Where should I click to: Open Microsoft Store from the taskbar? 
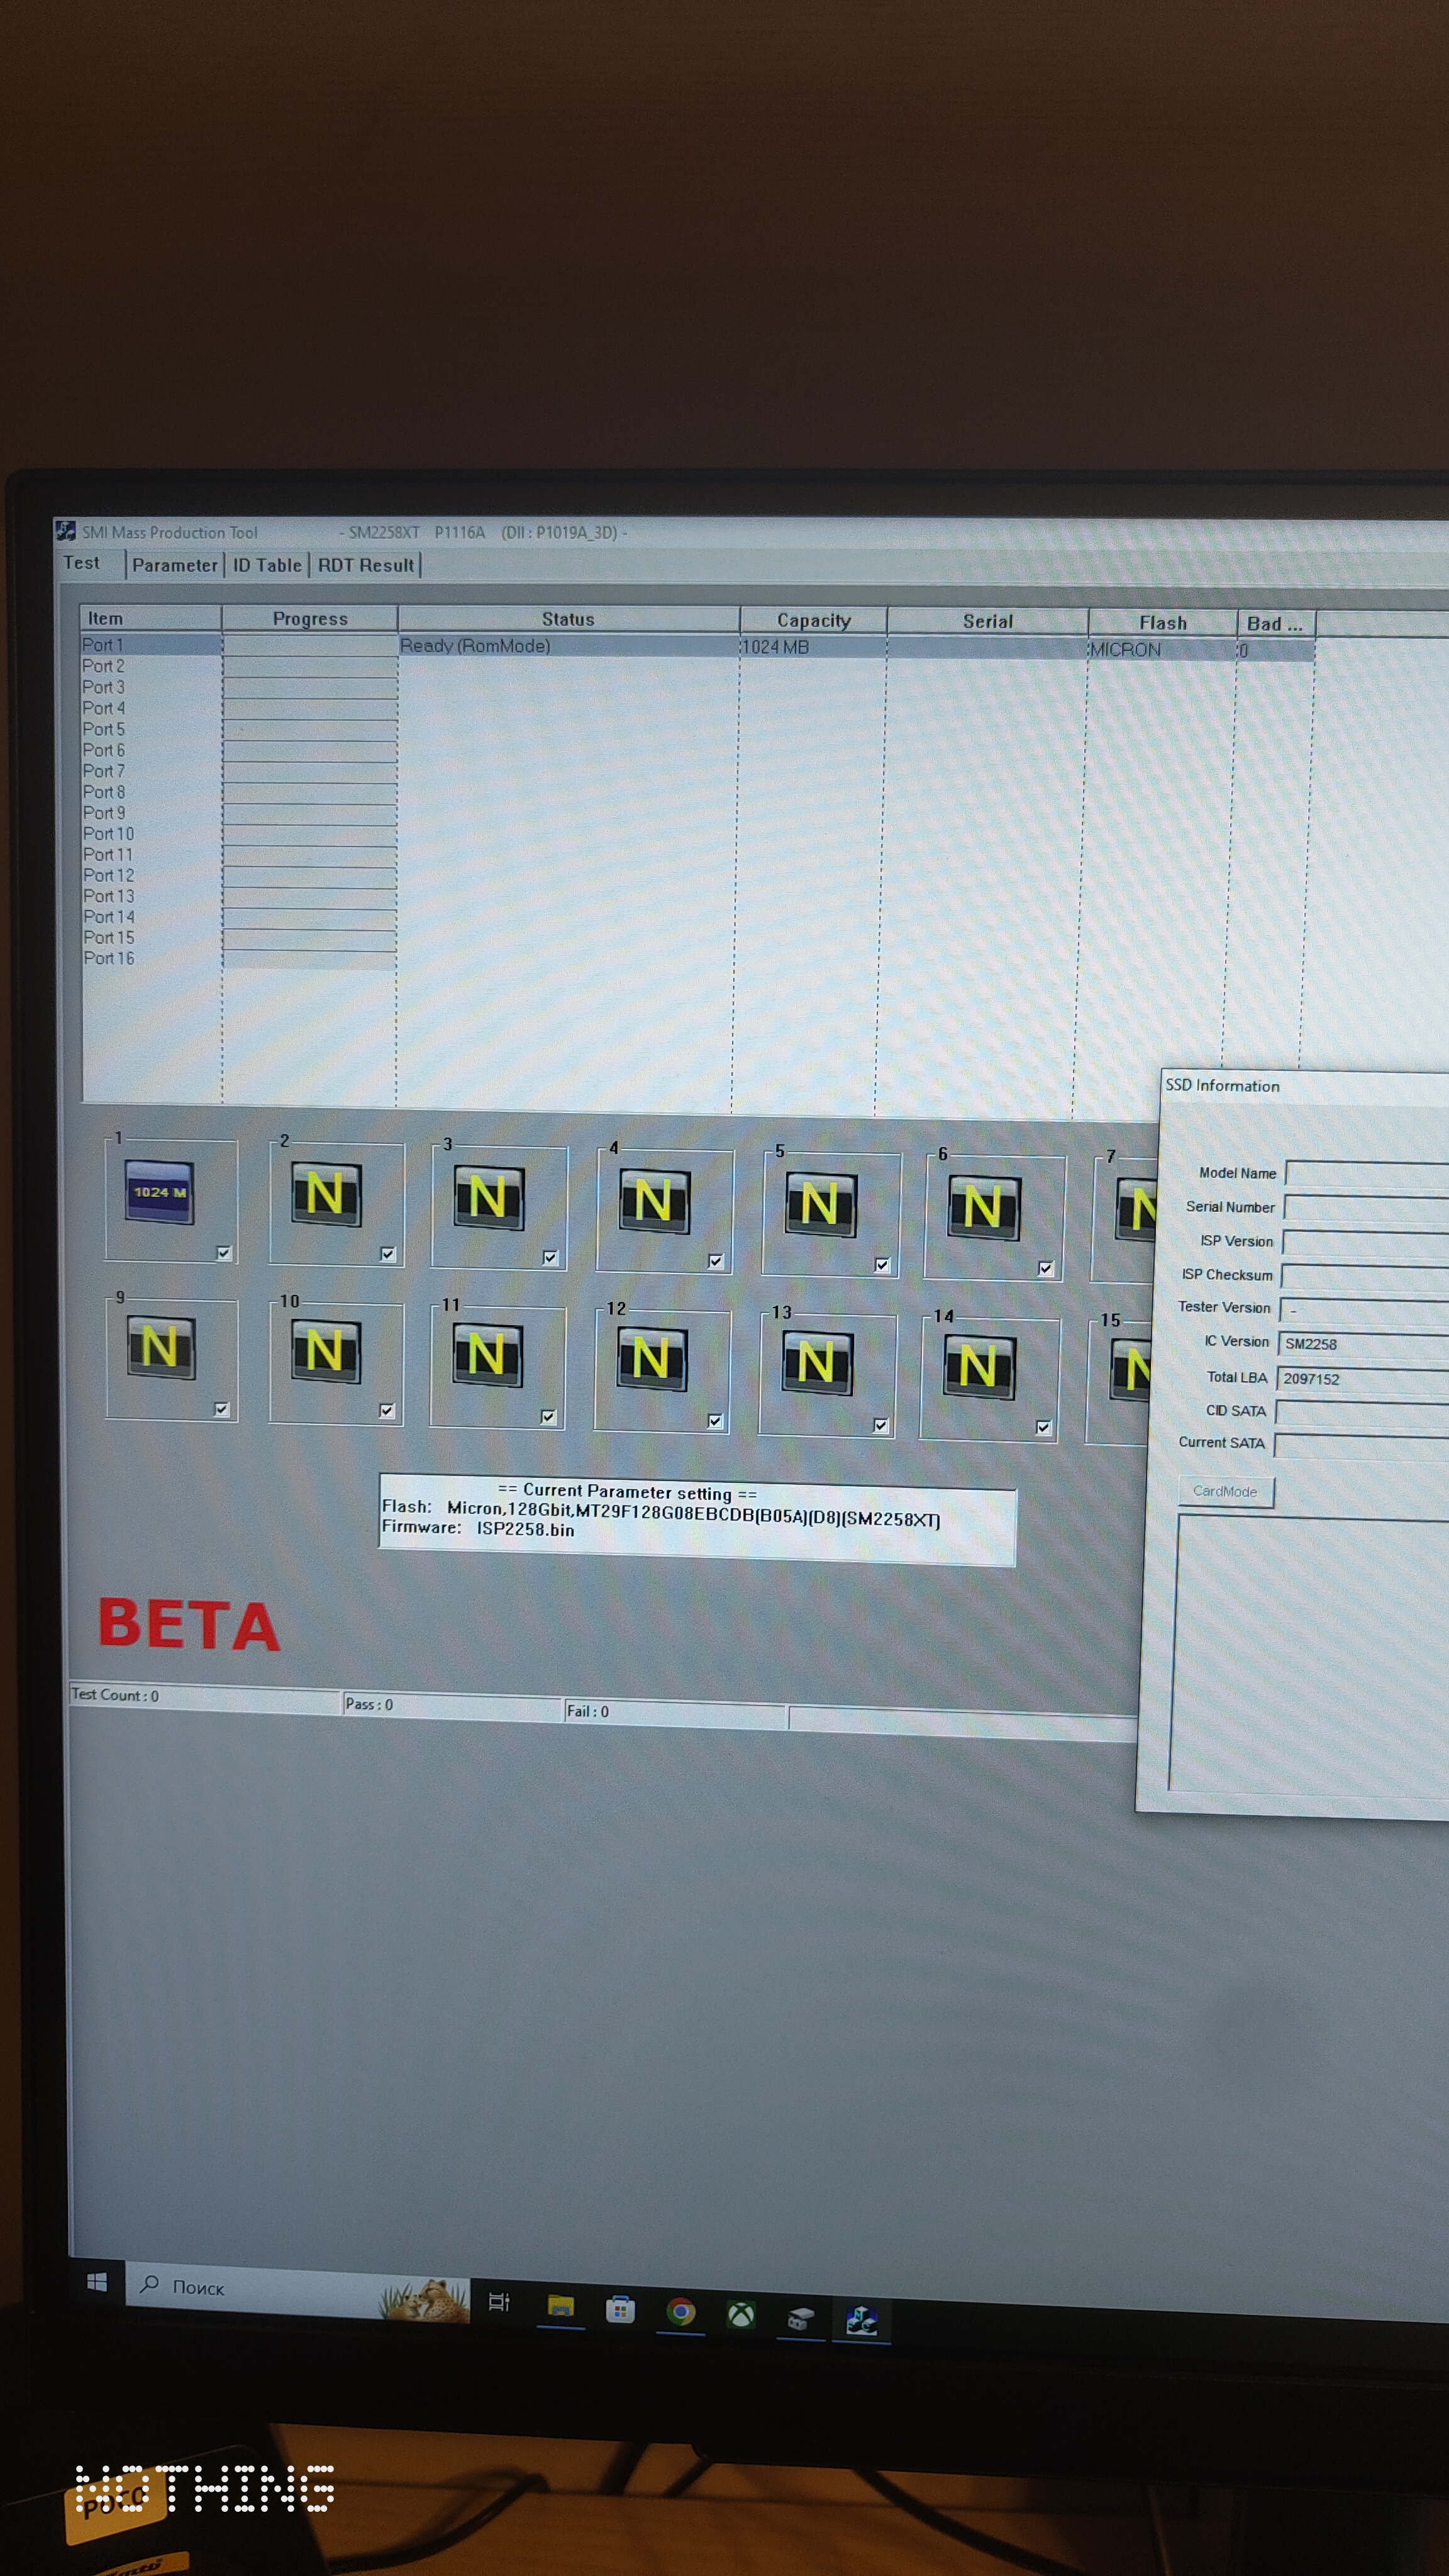(x=620, y=2310)
